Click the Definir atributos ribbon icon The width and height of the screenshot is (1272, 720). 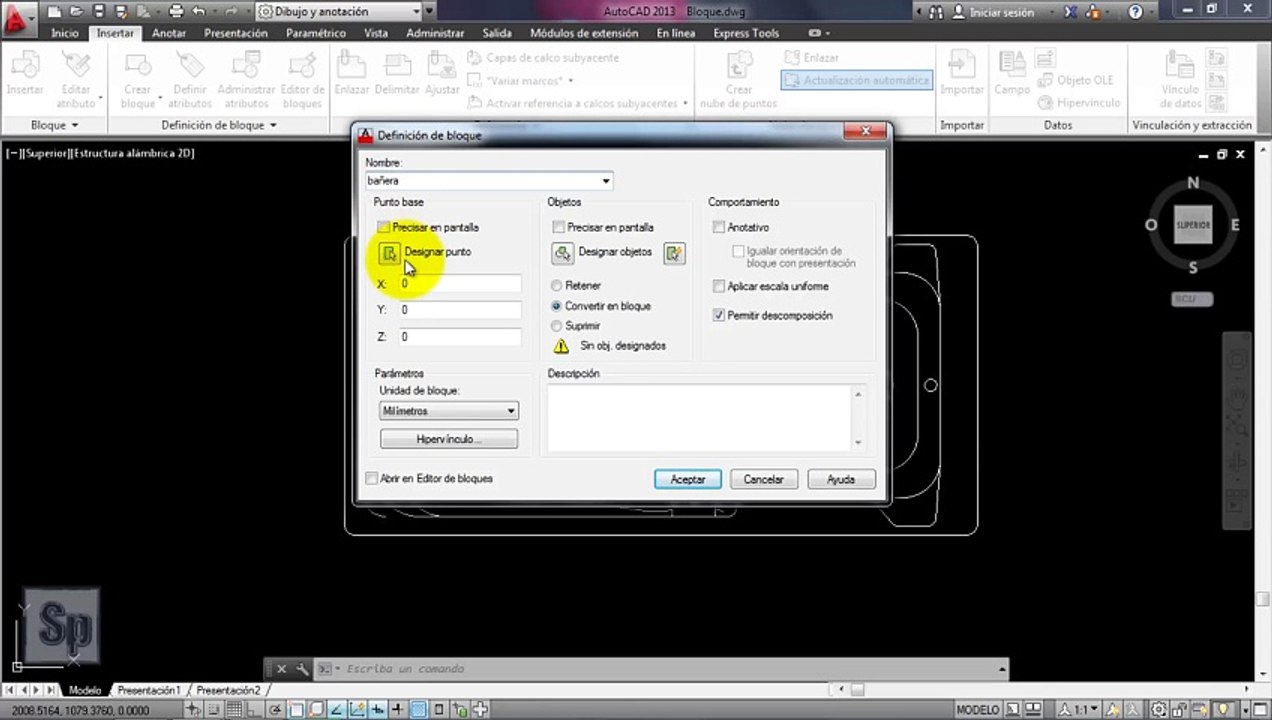(189, 66)
